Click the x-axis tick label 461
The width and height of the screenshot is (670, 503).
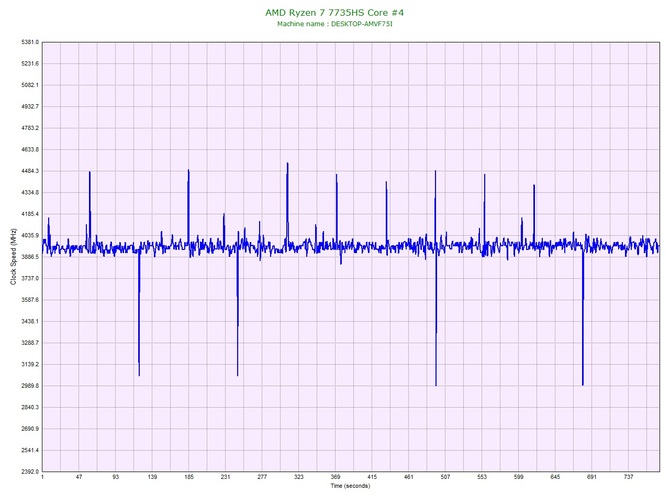408,477
